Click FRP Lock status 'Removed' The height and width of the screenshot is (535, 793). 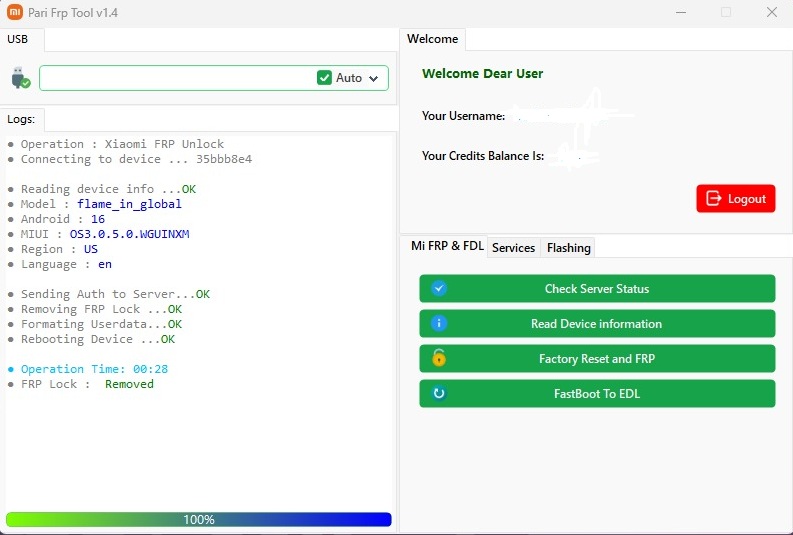pos(129,384)
